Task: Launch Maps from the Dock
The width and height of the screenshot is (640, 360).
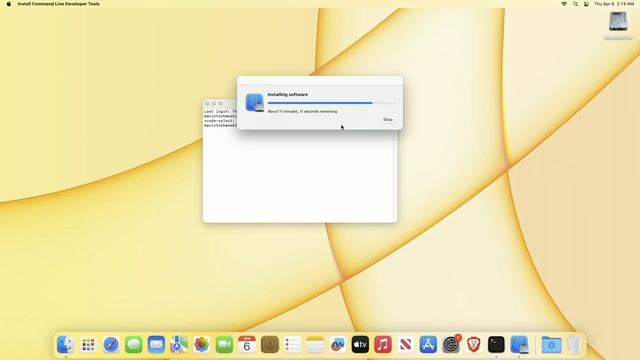Action: pyautogui.click(x=179, y=344)
